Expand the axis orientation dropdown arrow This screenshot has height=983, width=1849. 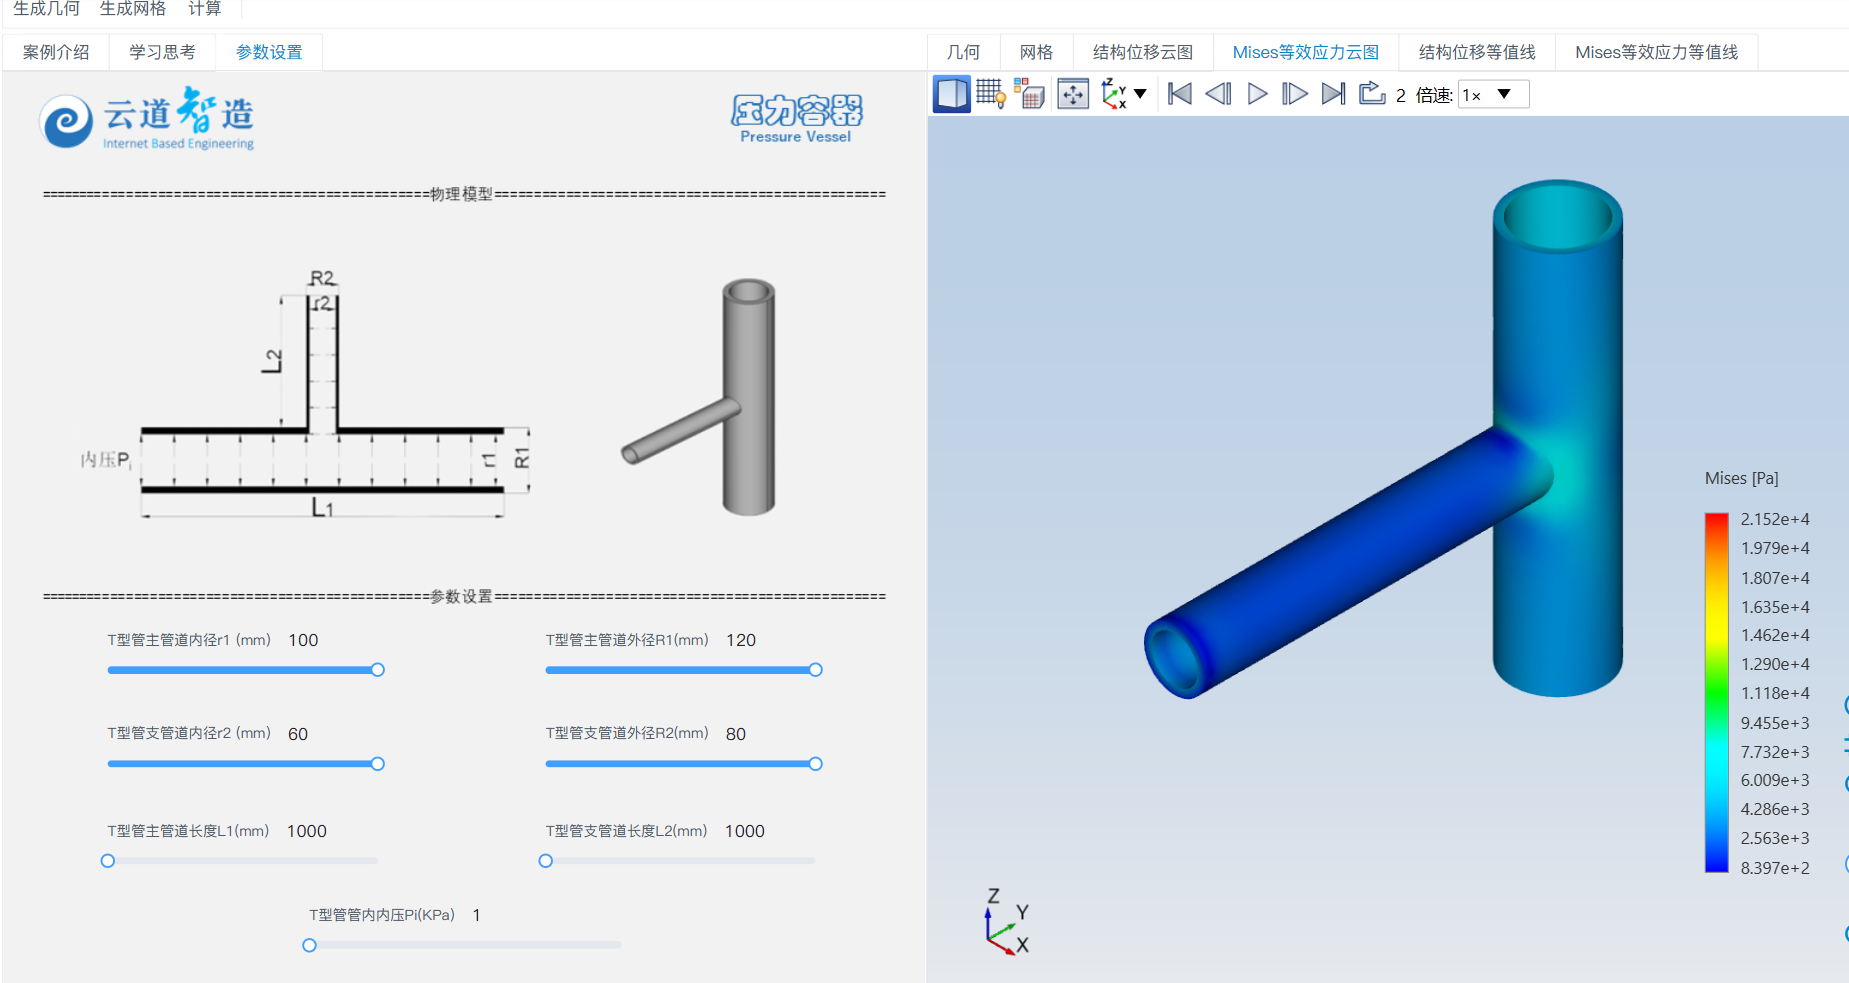point(1140,94)
